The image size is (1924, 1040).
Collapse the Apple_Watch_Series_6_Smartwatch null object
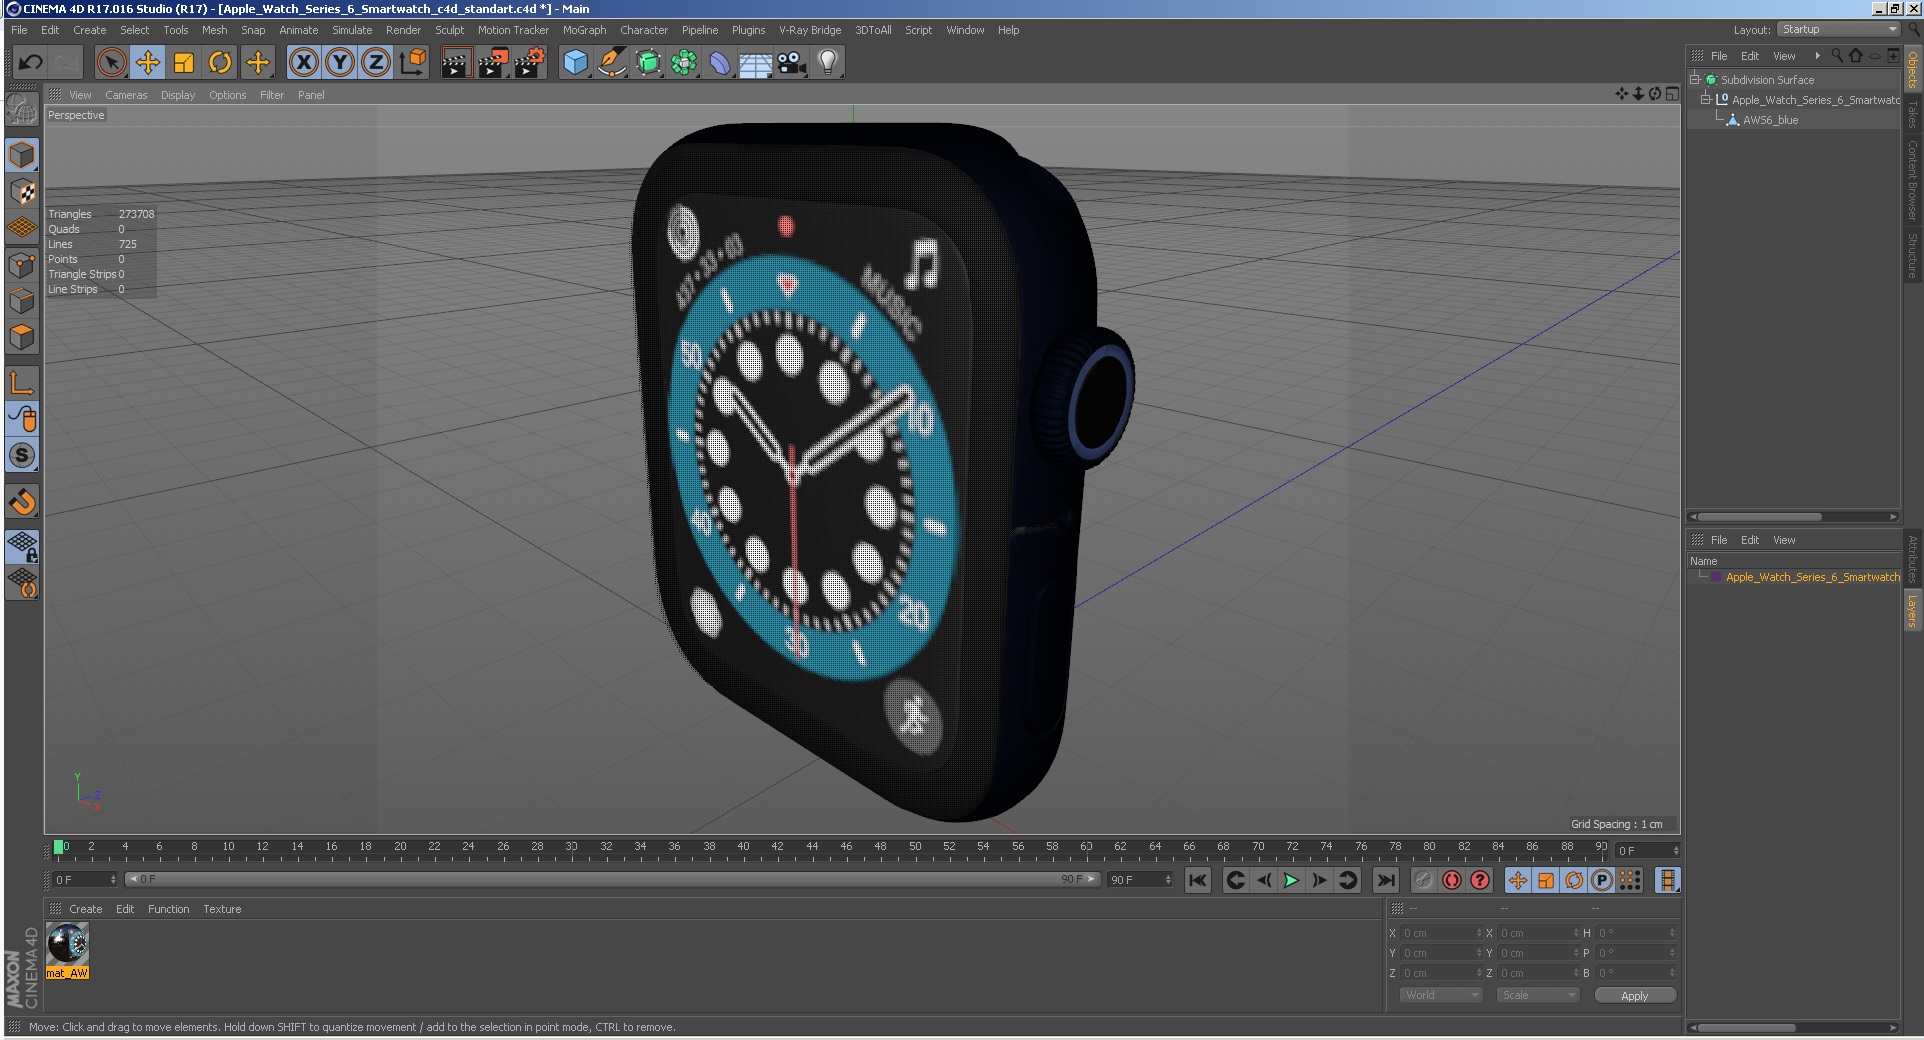pyautogui.click(x=1706, y=99)
